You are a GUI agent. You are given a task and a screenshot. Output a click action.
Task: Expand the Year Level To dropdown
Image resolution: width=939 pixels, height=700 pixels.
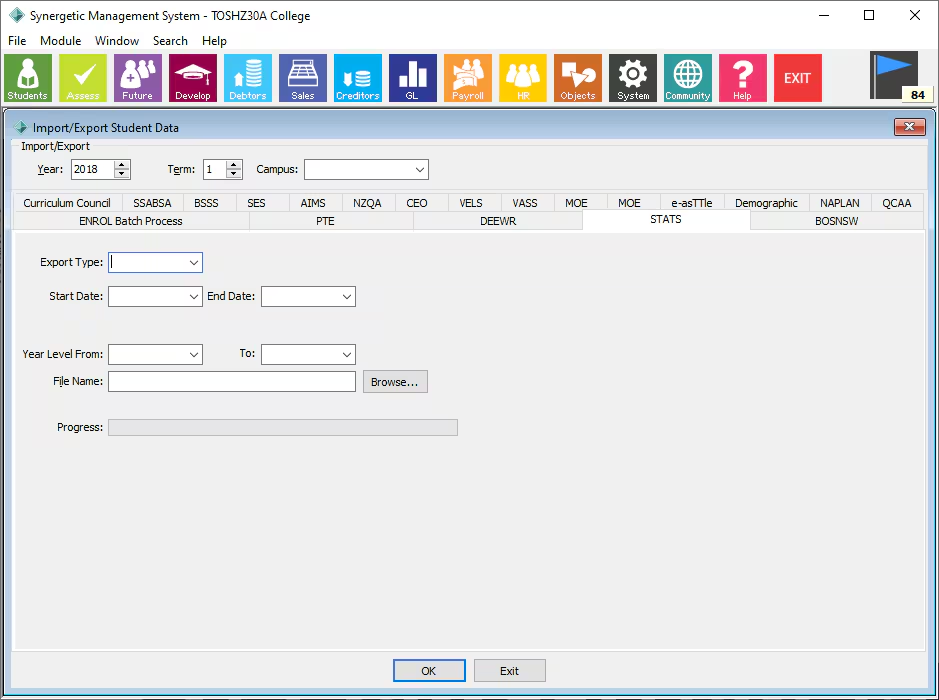click(347, 354)
